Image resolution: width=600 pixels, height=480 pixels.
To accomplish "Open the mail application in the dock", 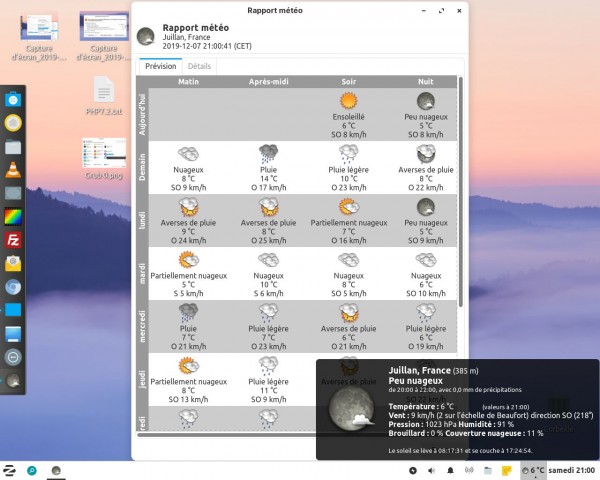I will coord(13,263).
